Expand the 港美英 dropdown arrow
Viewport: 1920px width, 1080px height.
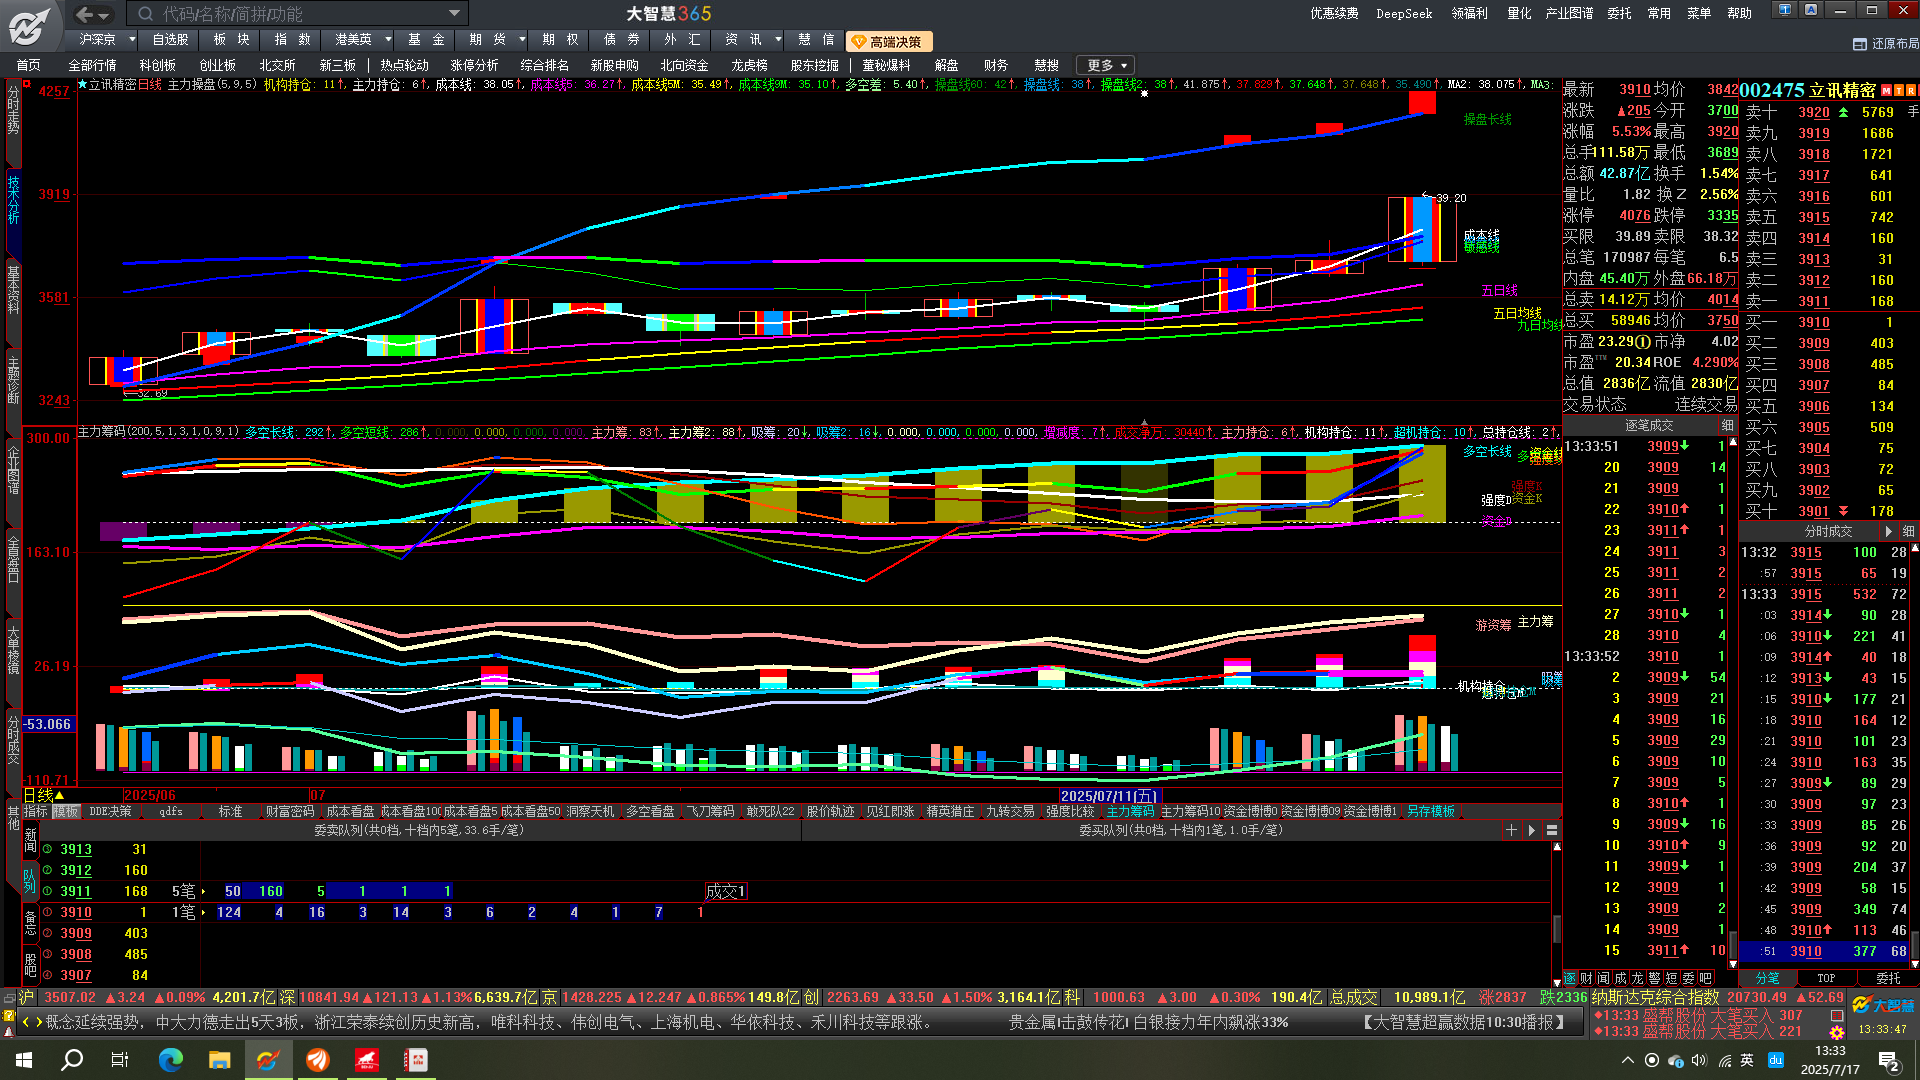(x=388, y=40)
